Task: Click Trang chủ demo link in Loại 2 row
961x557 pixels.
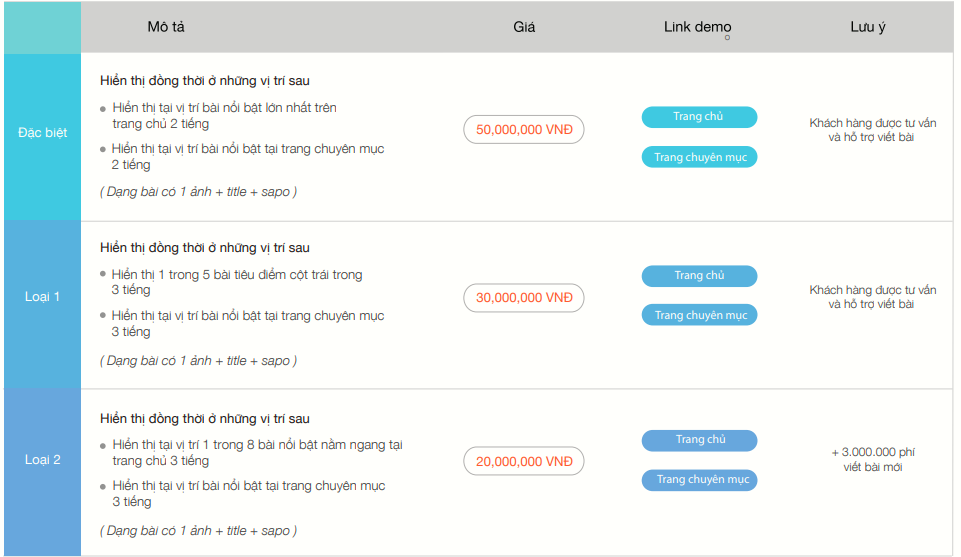Action: pos(699,440)
